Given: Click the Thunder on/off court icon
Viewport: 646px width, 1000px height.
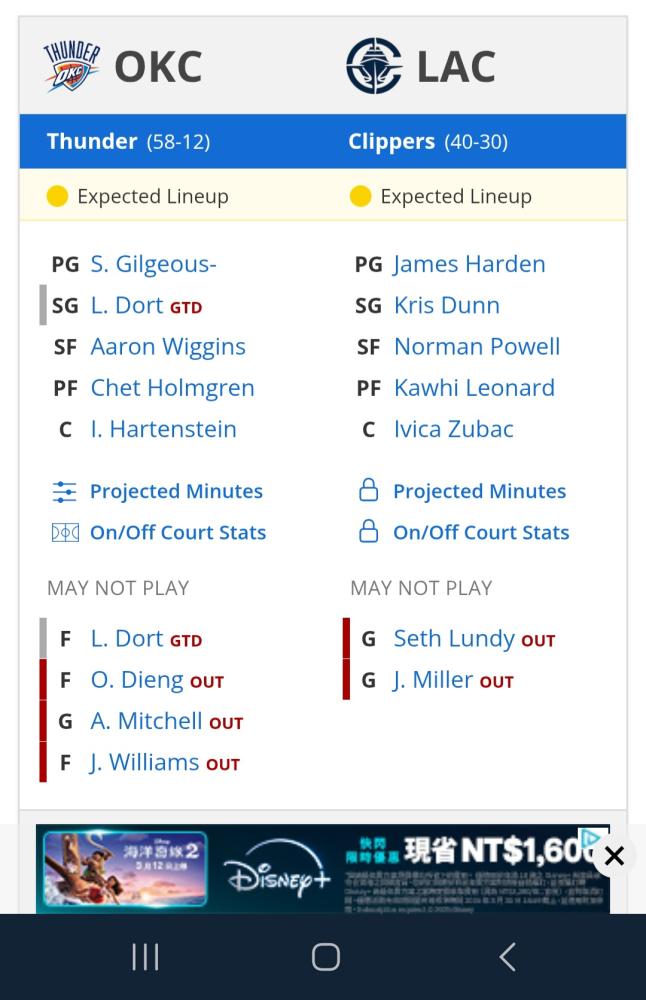Looking at the screenshot, I should 64,532.
